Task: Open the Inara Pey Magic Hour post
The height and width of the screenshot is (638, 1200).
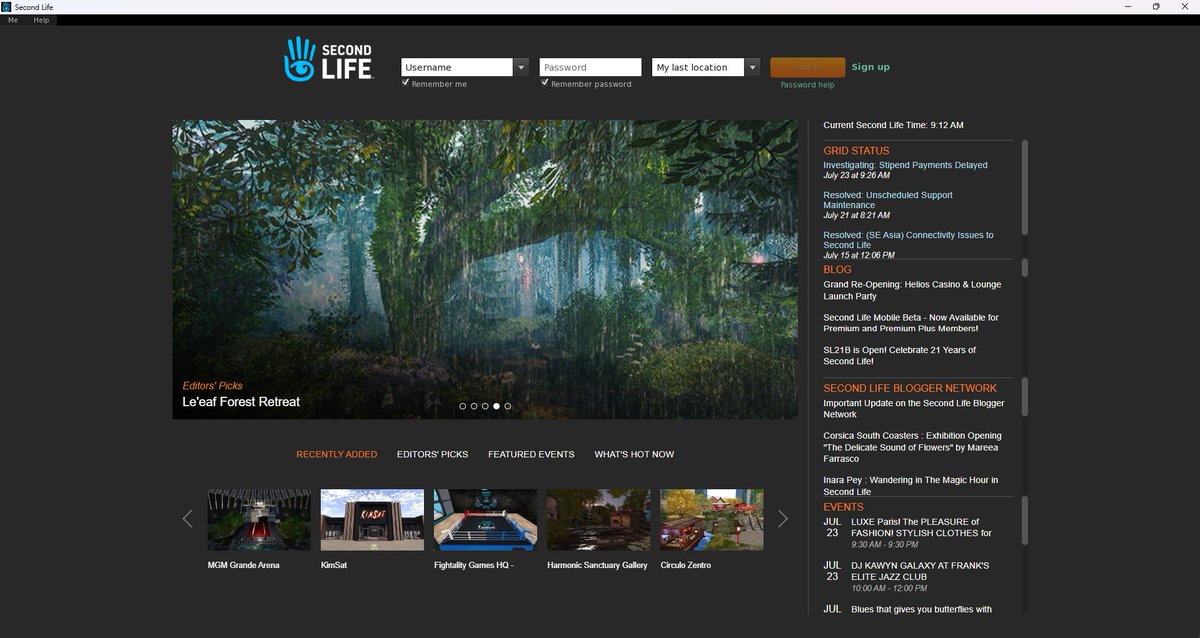Action: (x=910, y=486)
